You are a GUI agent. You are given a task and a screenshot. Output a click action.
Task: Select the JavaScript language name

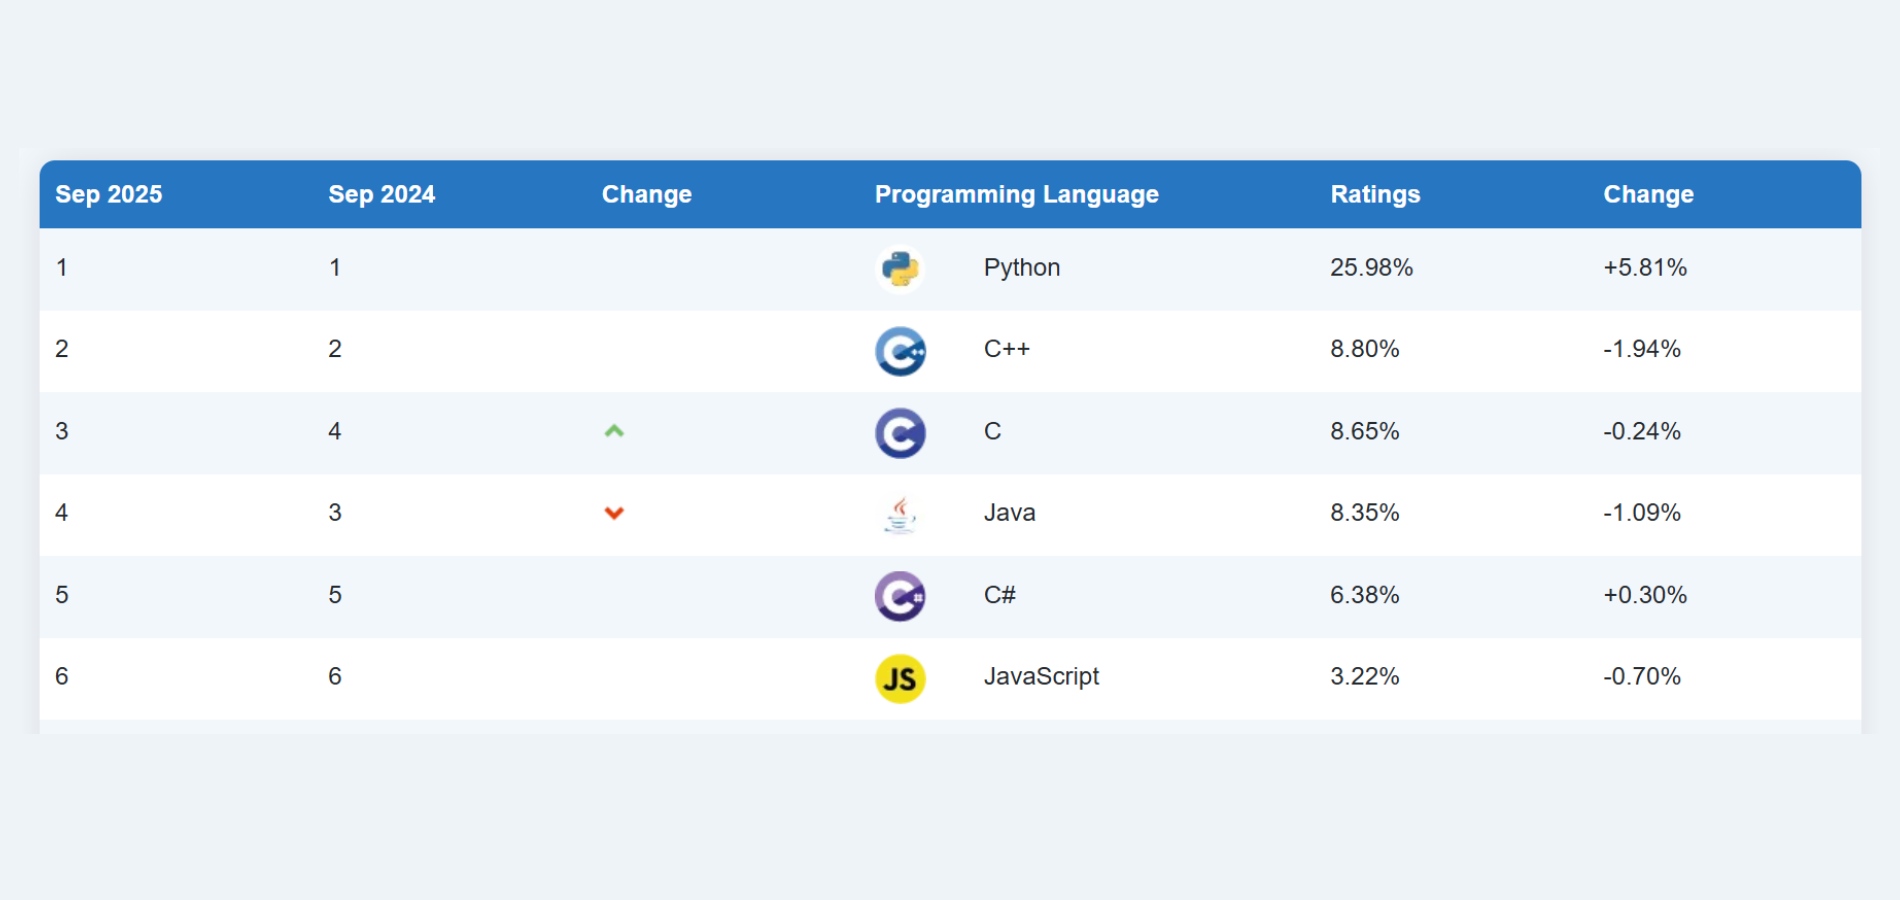[1041, 677]
